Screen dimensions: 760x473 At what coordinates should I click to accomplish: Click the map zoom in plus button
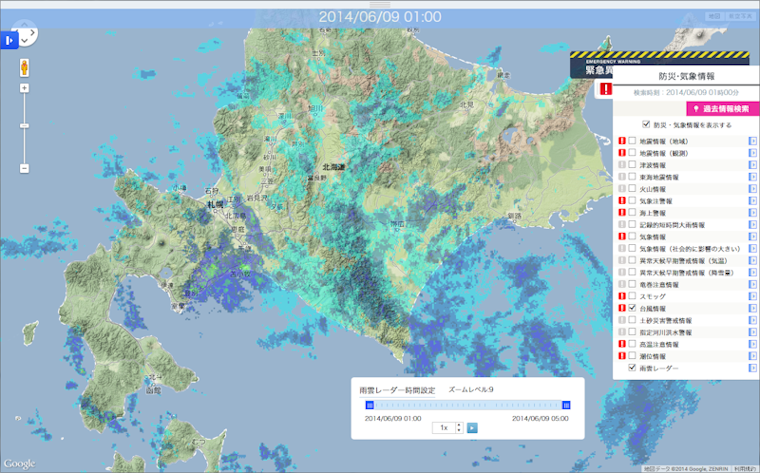(x=24, y=88)
